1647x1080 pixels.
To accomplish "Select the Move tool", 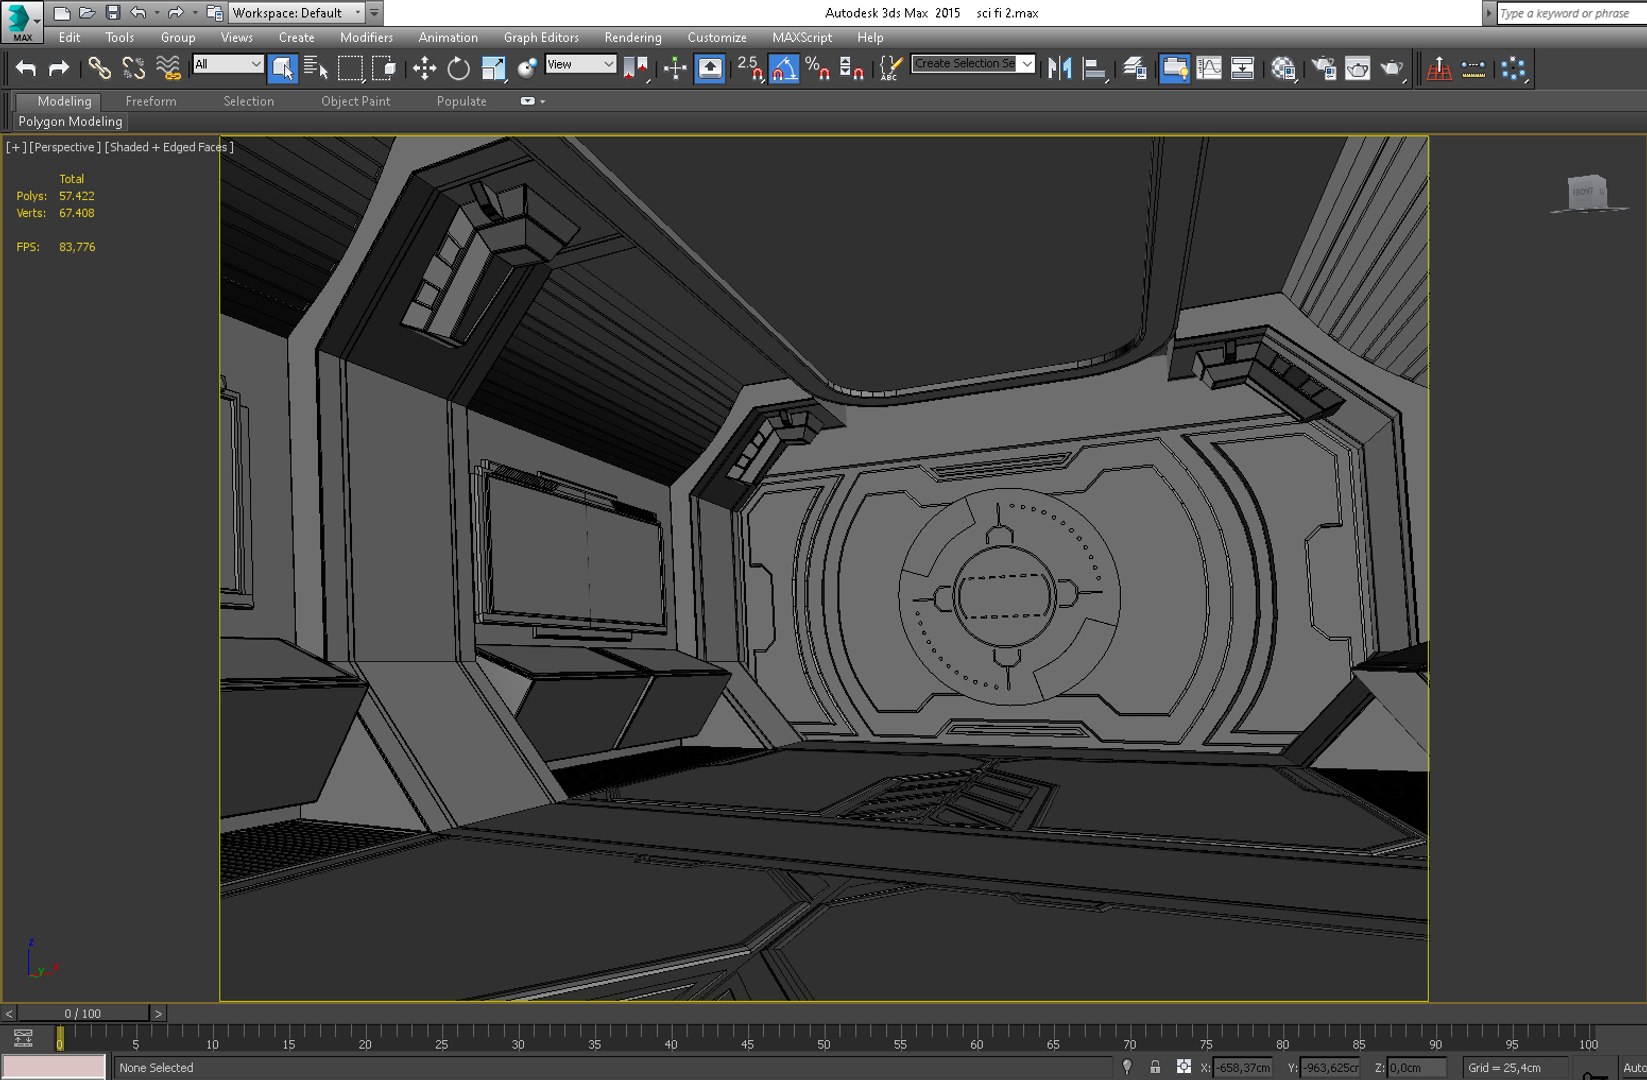I will 424,68.
